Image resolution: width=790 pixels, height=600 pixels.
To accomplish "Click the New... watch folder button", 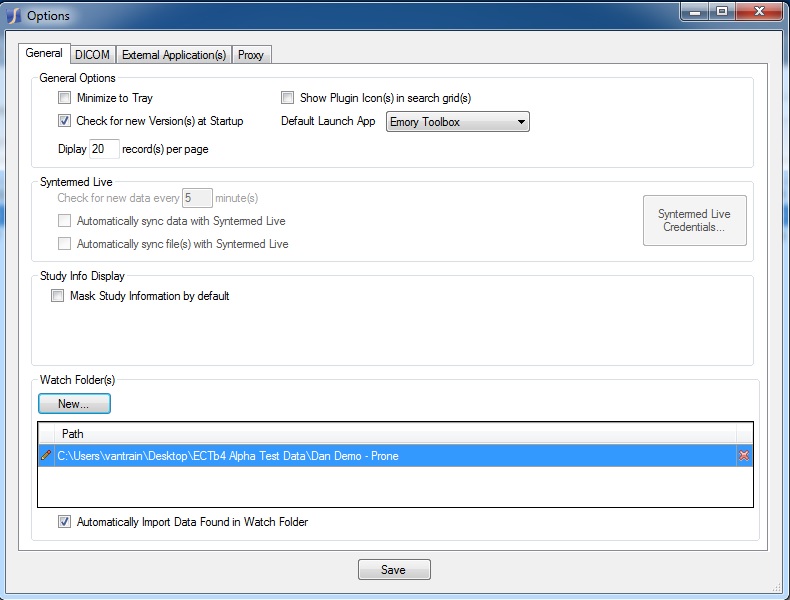I will click(74, 404).
